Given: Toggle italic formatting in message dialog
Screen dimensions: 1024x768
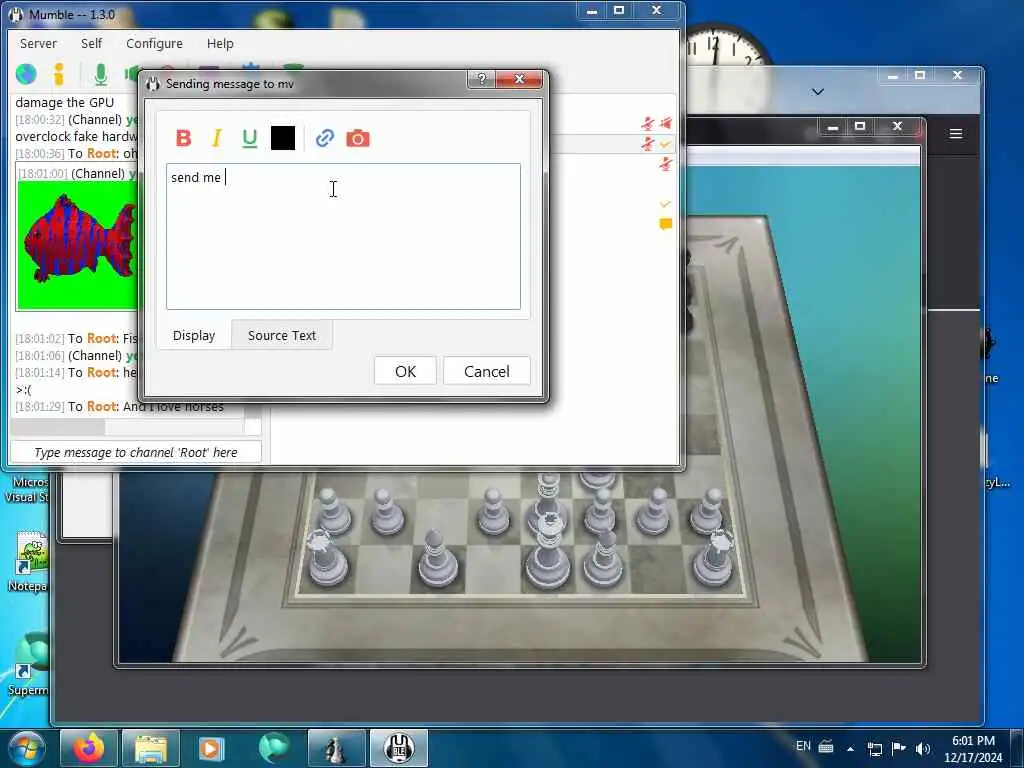Looking at the screenshot, I should coord(217,138).
